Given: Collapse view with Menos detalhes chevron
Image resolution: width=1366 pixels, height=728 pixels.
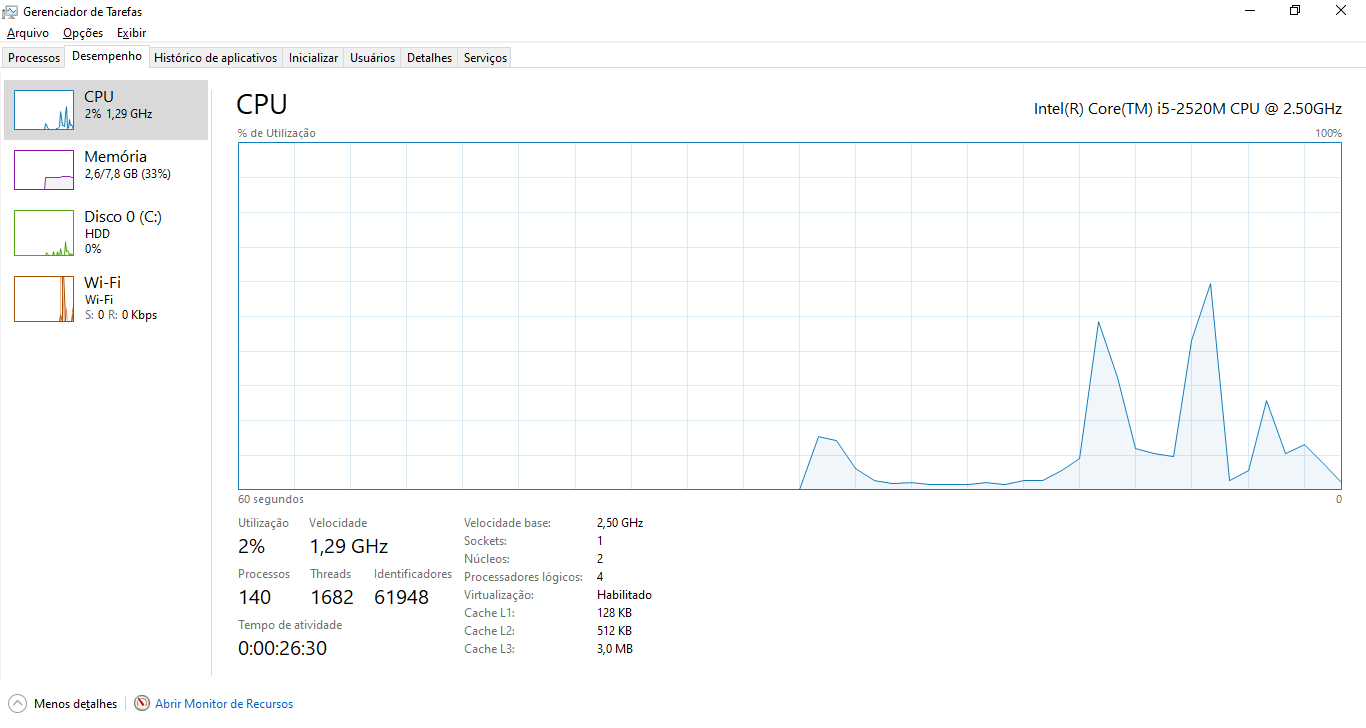Looking at the screenshot, I should [x=17, y=704].
